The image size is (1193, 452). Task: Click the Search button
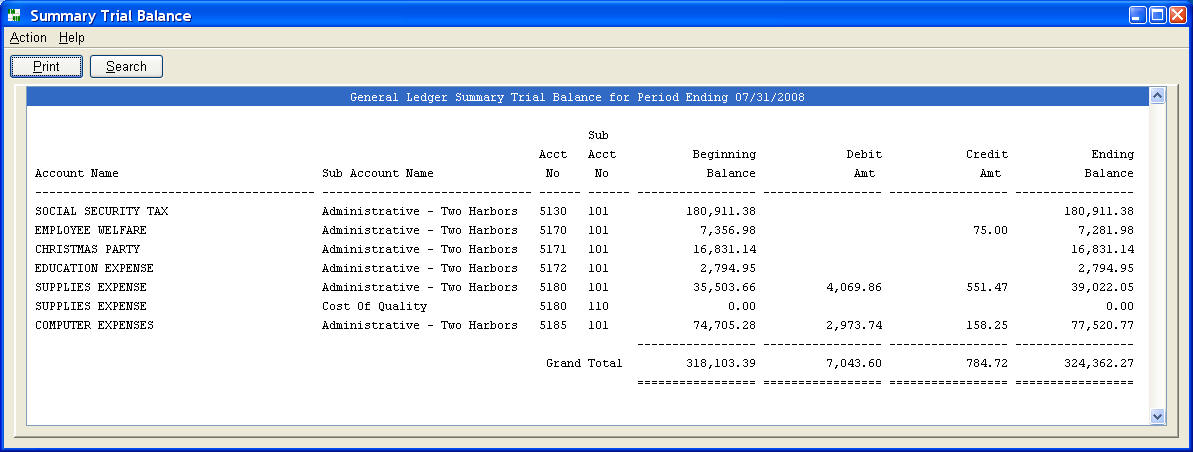click(126, 67)
